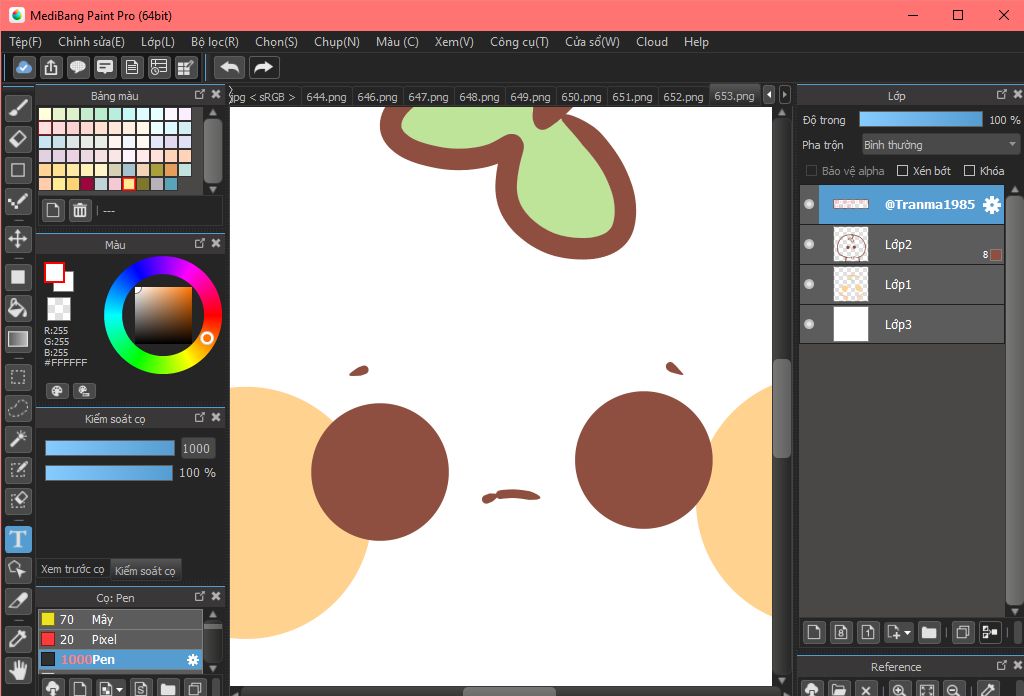The height and width of the screenshot is (696, 1024).
Task: Click the Redo arrow in toolbar
Action: (x=263, y=67)
